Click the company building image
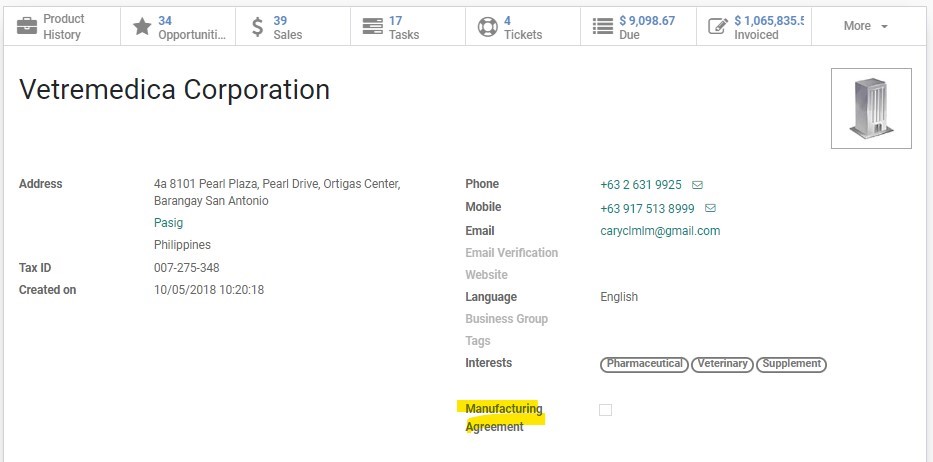 (x=871, y=108)
